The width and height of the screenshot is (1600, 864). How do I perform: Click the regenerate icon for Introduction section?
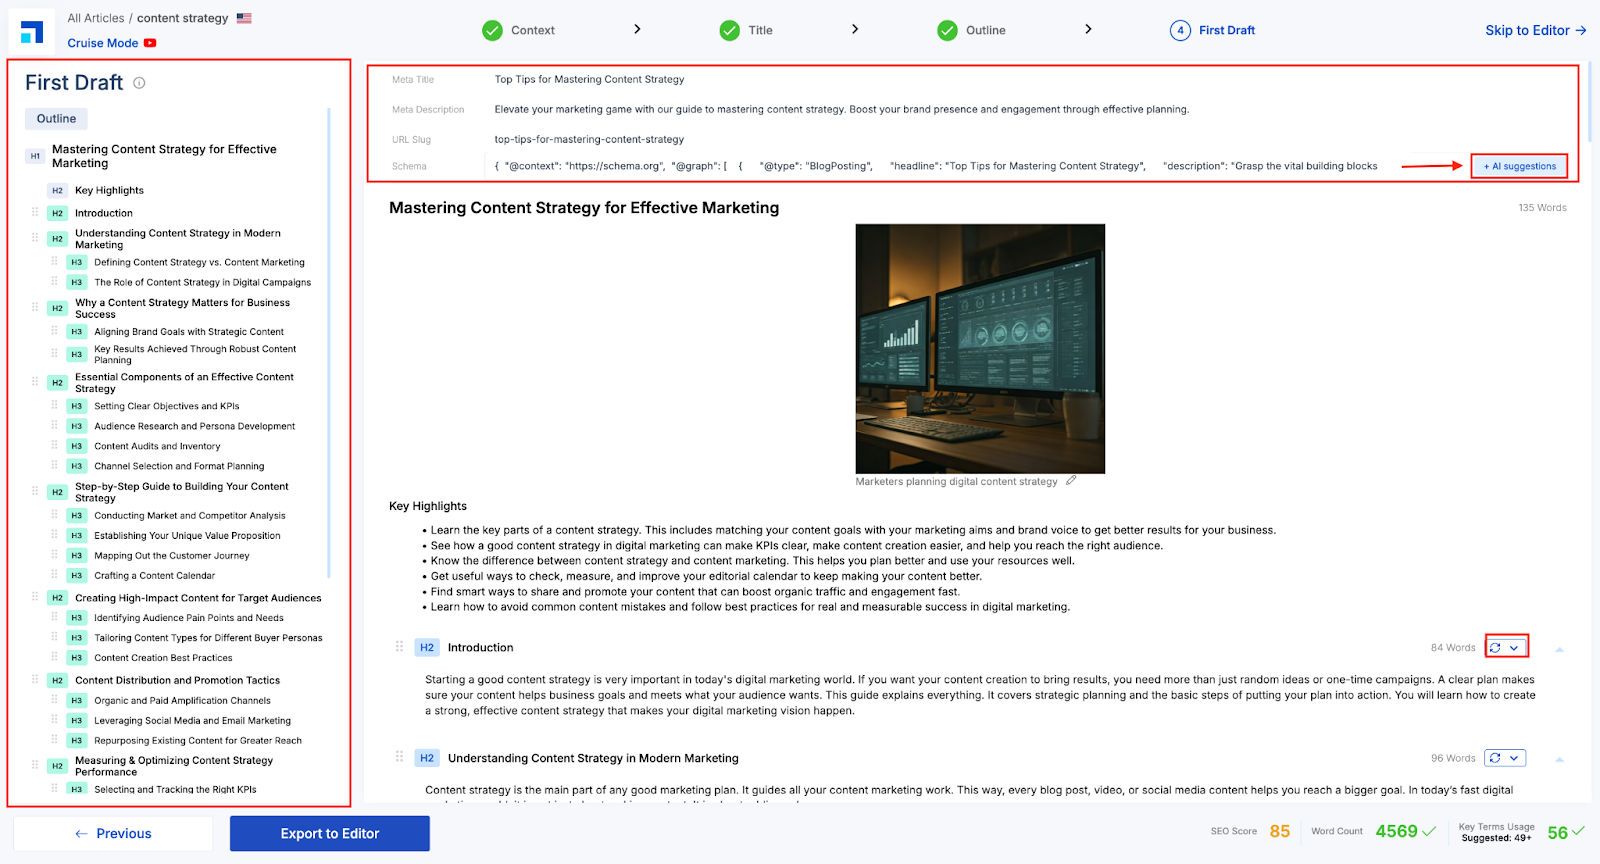(x=1495, y=648)
